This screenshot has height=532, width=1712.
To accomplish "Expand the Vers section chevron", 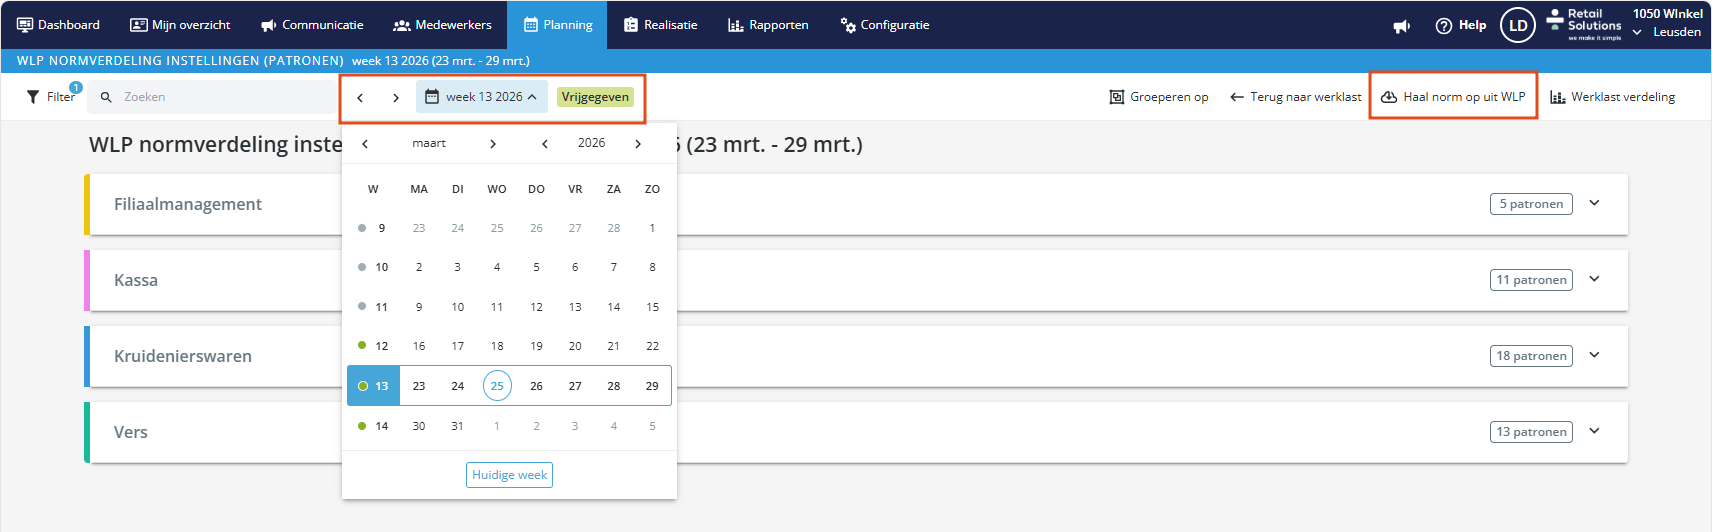I will [1594, 431].
